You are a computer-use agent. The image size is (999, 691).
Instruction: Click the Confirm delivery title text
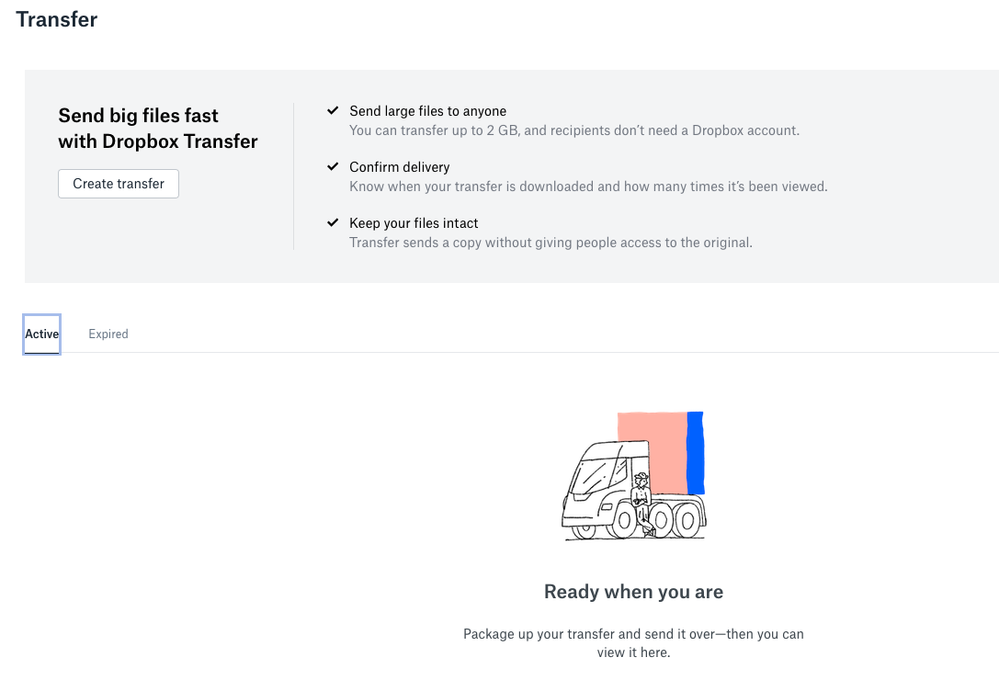(x=400, y=167)
